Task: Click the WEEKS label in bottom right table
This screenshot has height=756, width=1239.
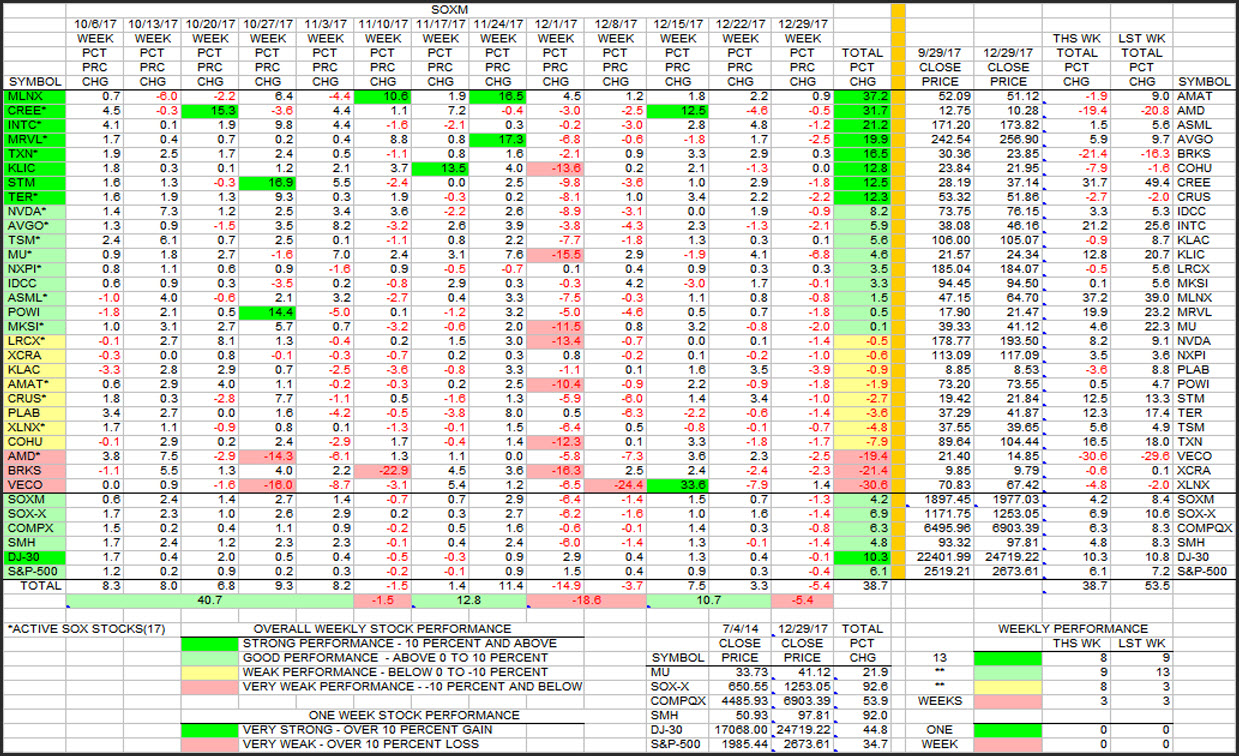Action: tap(938, 701)
